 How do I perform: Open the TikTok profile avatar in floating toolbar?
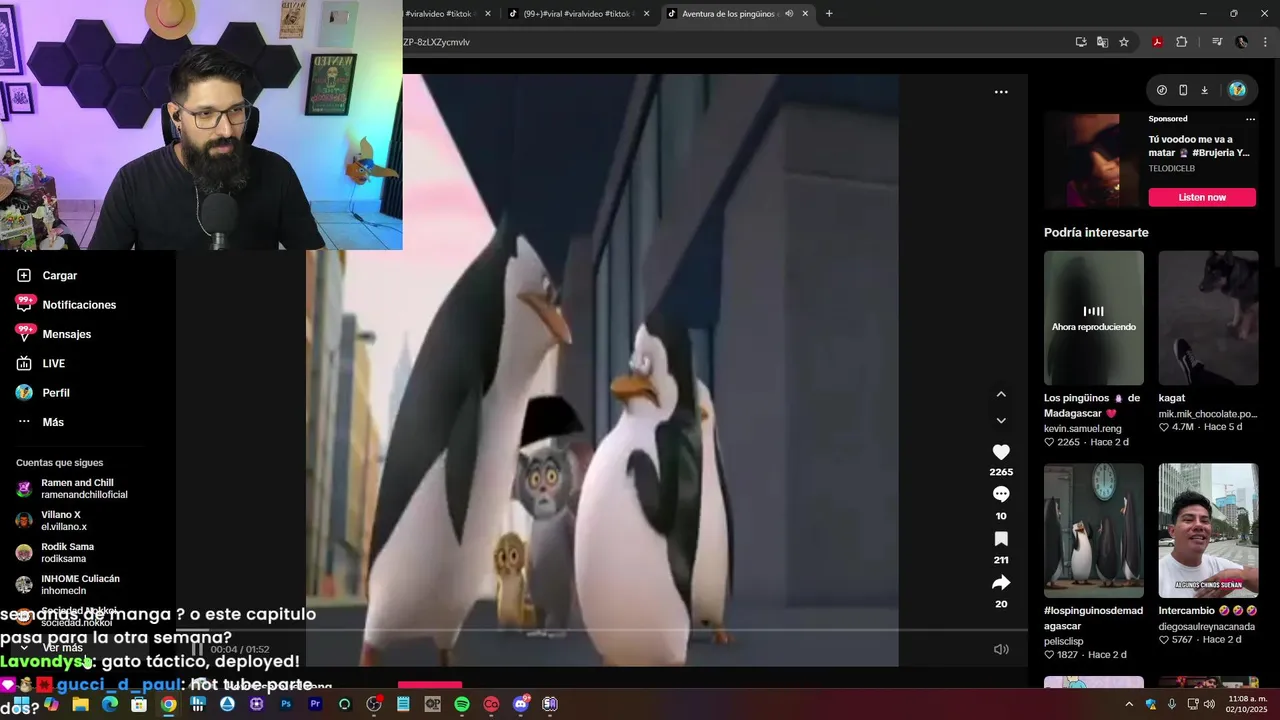1237,90
